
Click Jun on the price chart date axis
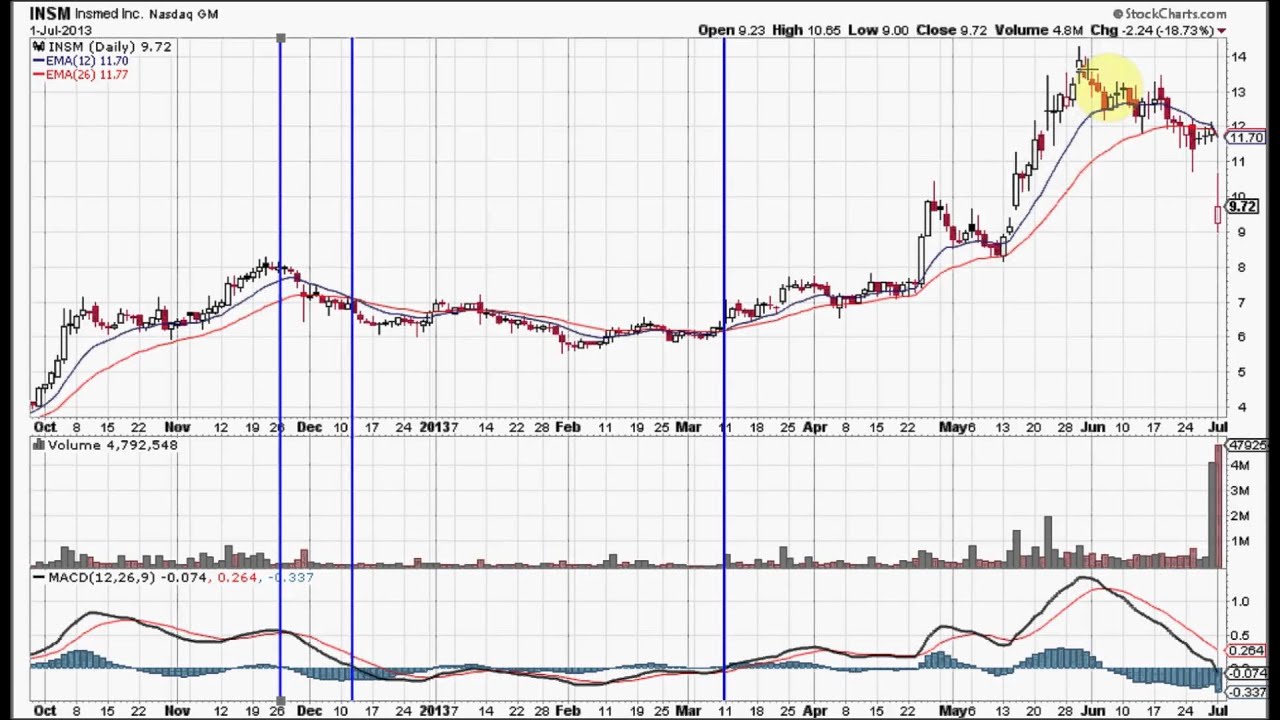(x=1094, y=427)
